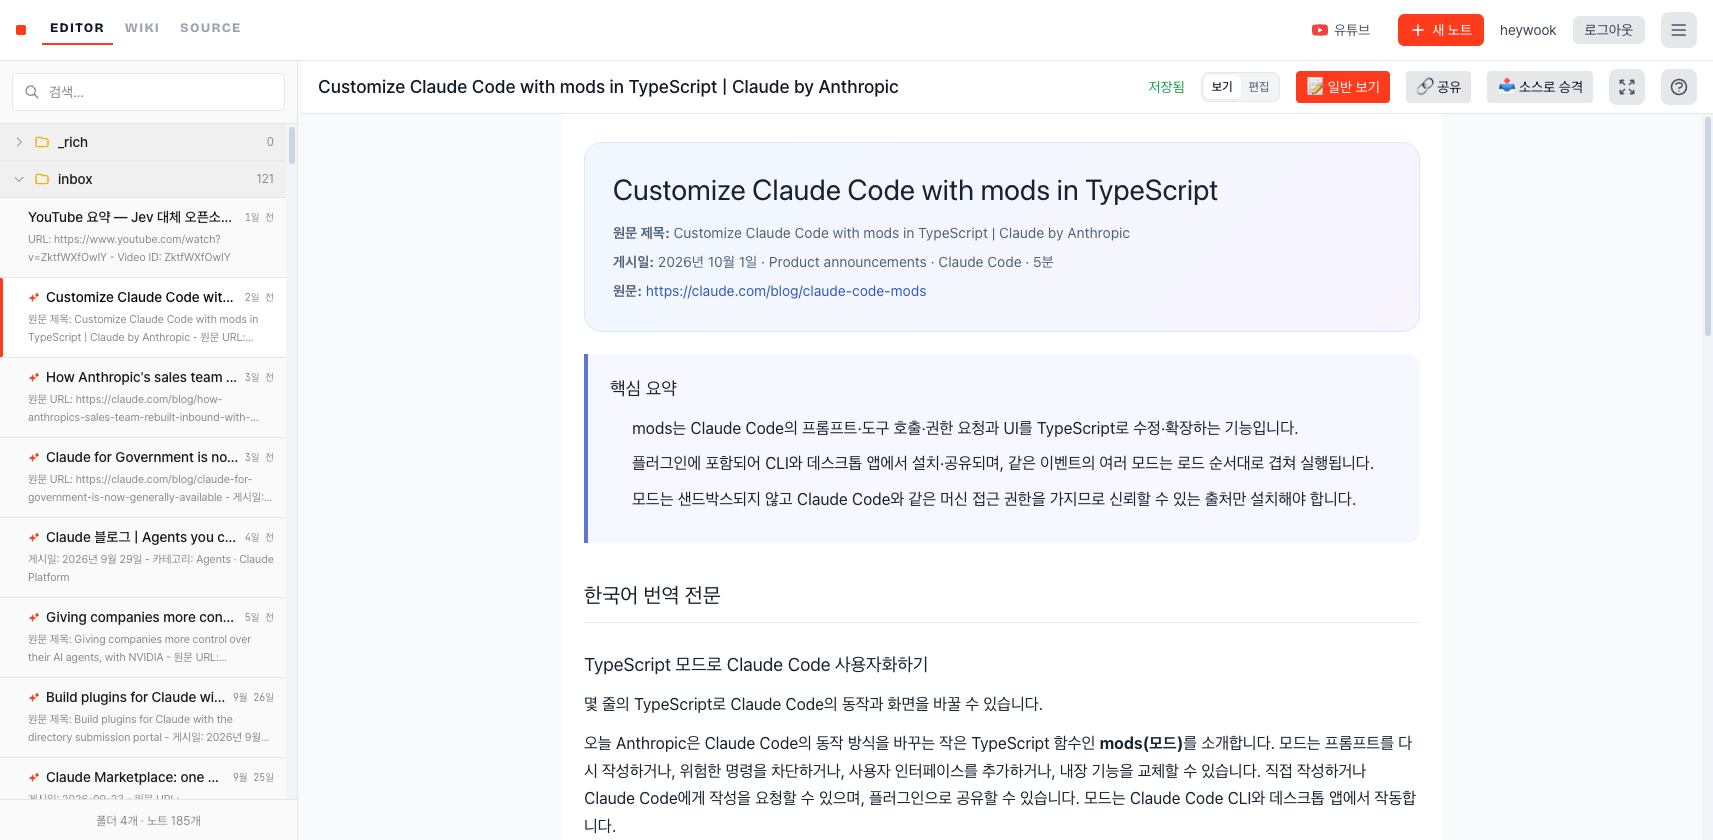Open the WIKI tab

142,28
